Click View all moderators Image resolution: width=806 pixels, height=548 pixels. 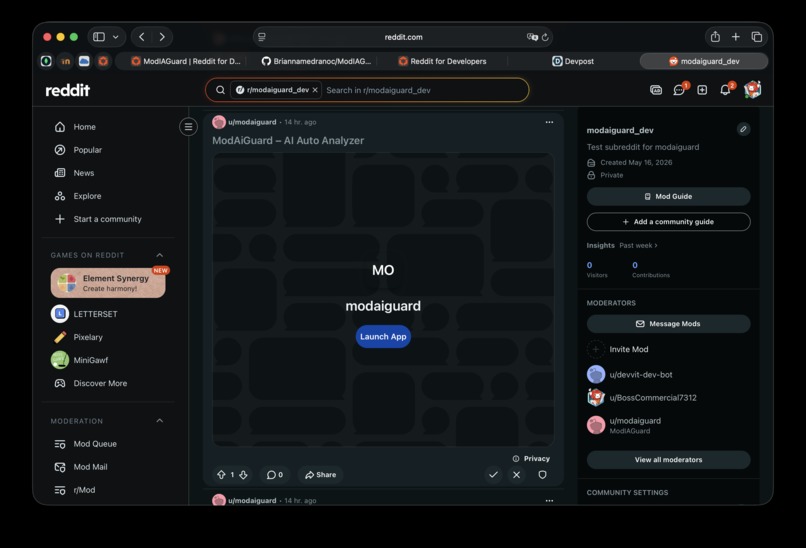668,460
